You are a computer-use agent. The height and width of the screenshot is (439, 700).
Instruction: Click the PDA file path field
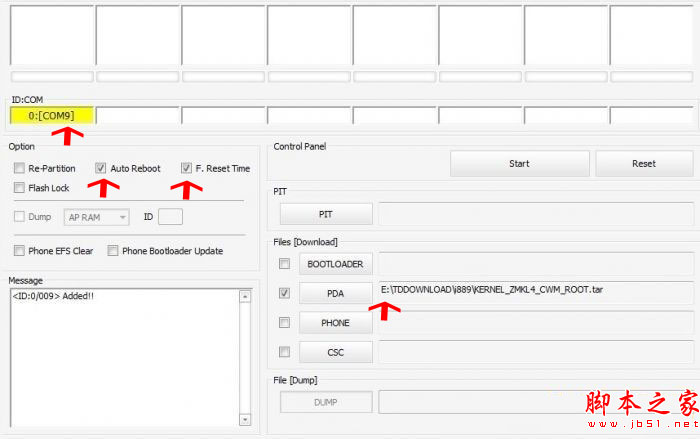536,293
